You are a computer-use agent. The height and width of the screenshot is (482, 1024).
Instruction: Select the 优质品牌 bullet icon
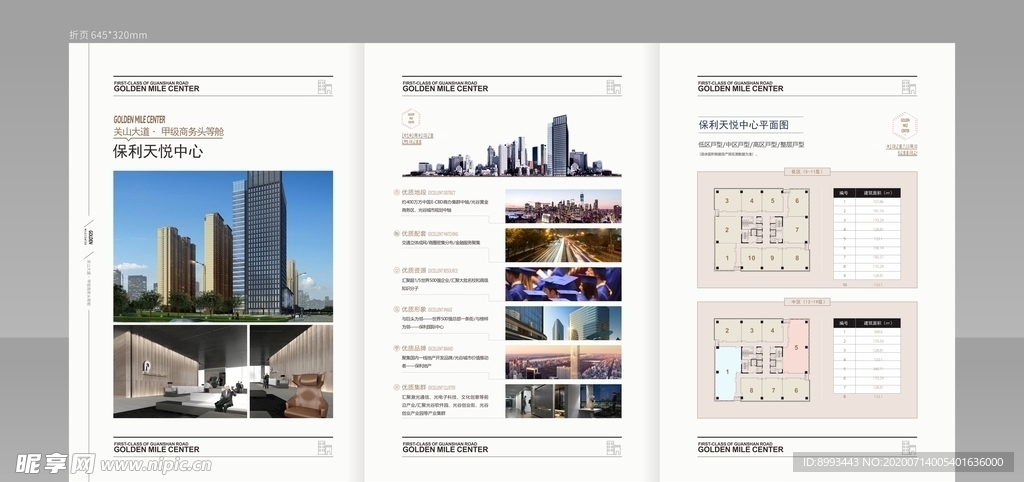(x=397, y=347)
